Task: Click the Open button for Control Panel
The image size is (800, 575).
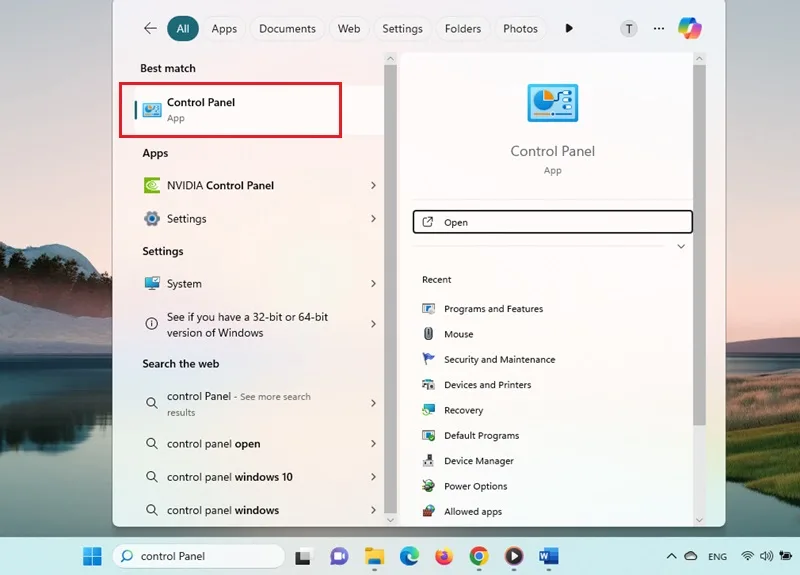Action: point(553,222)
